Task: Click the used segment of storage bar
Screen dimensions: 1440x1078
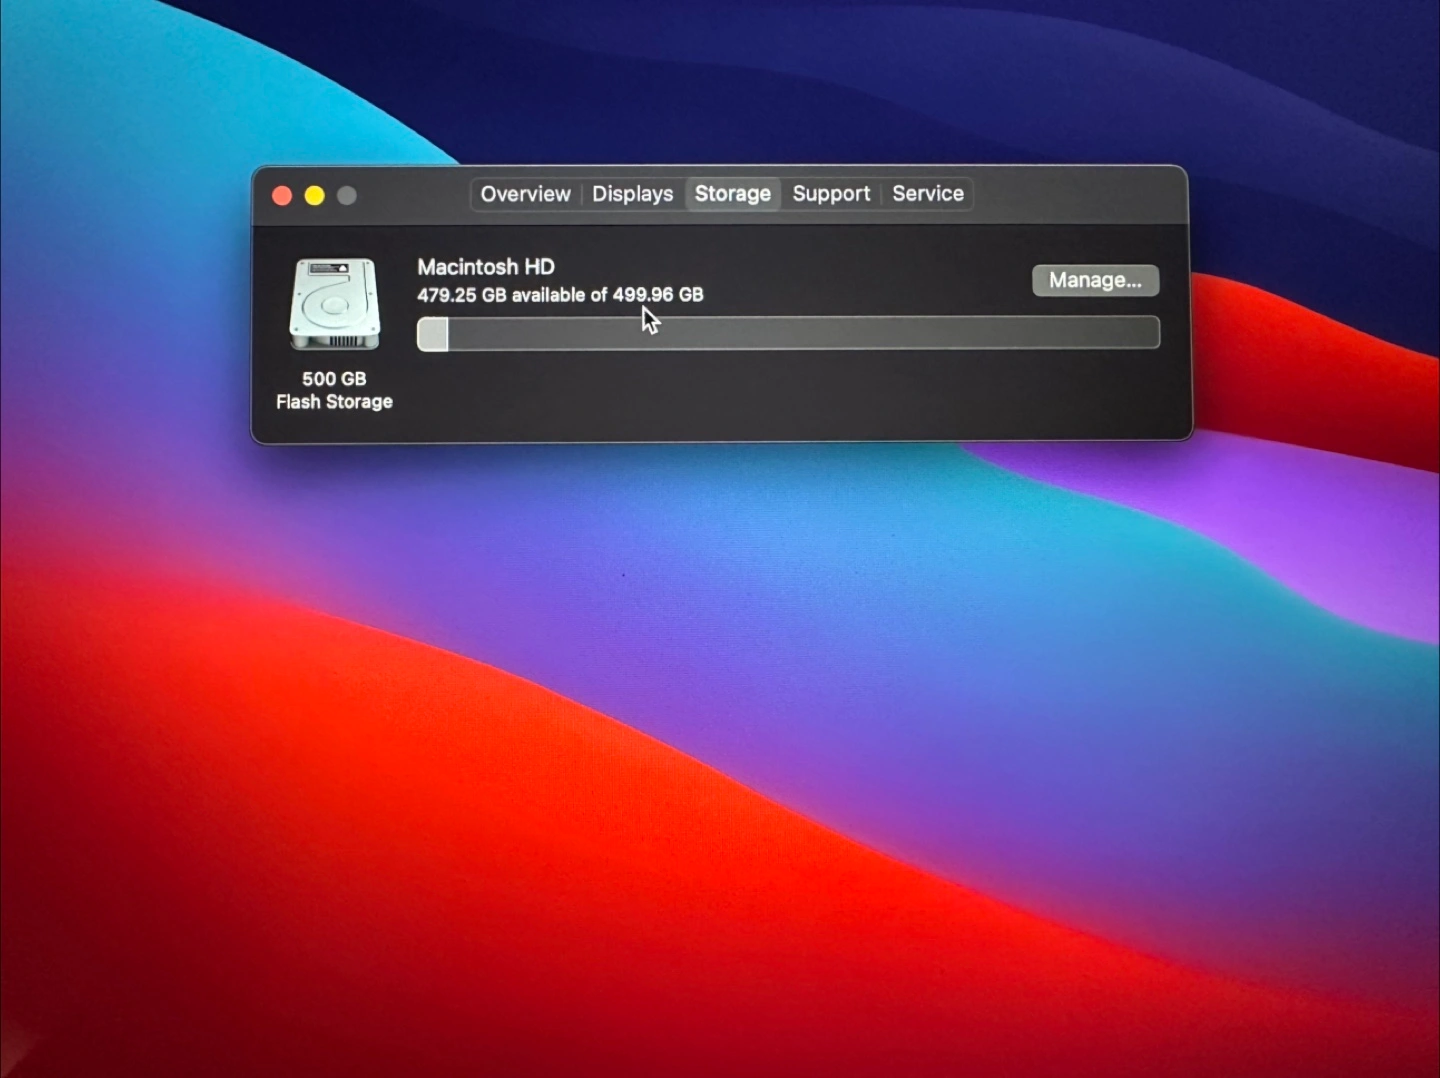Action: click(x=432, y=334)
